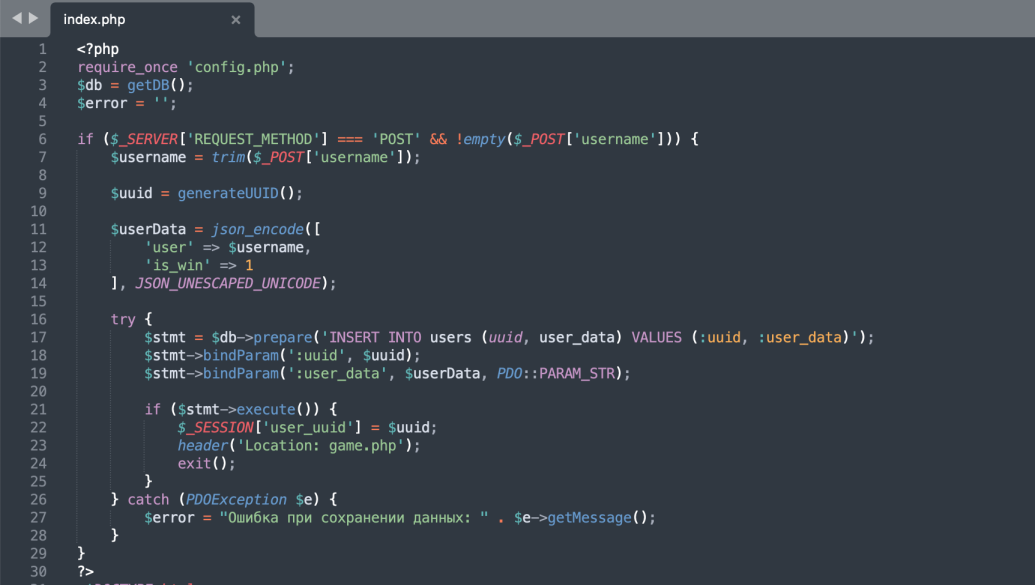Go to the next tab with right arrow
Viewport: 1035px width, 585px height.
pos(33,18)
